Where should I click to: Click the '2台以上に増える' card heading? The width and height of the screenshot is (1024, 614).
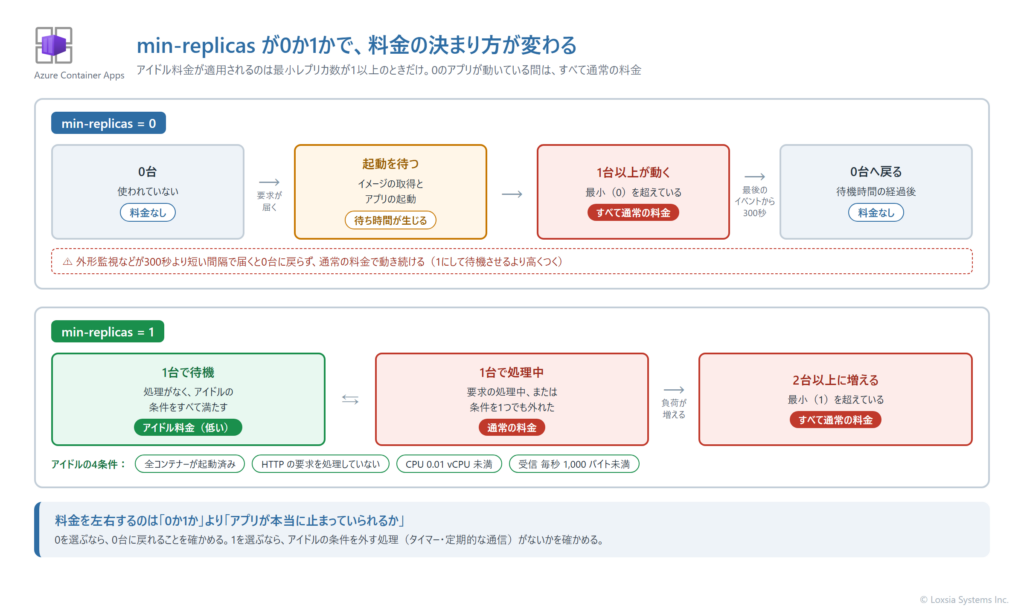pos(836,380)
